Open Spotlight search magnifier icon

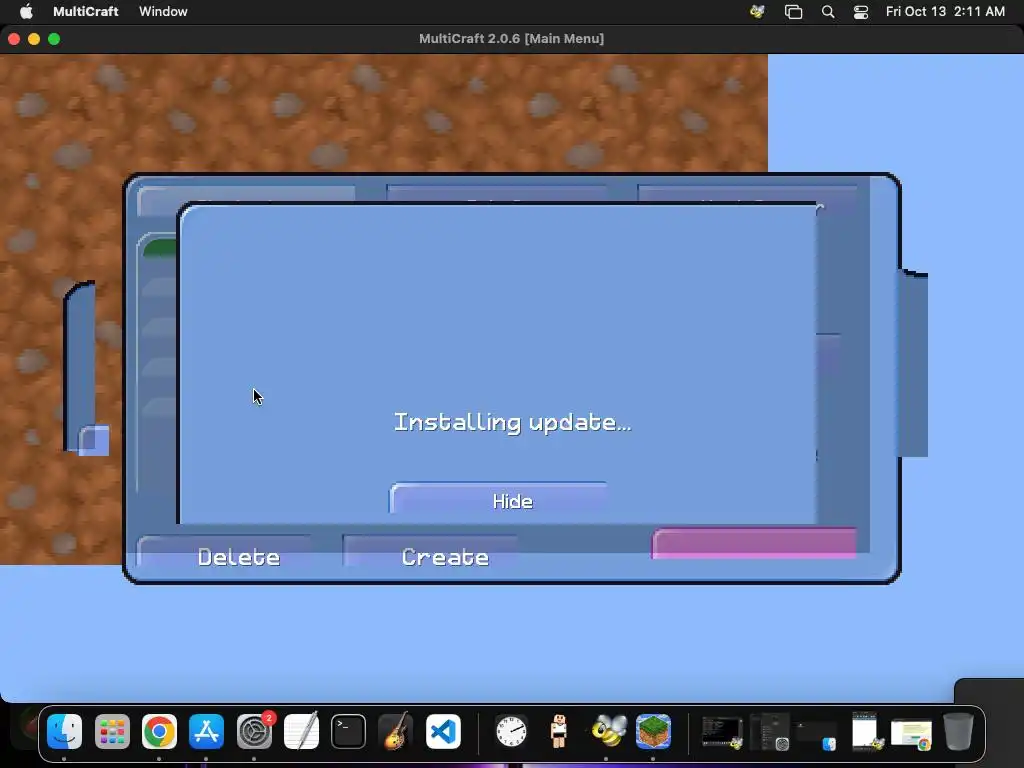click(827, 11)
